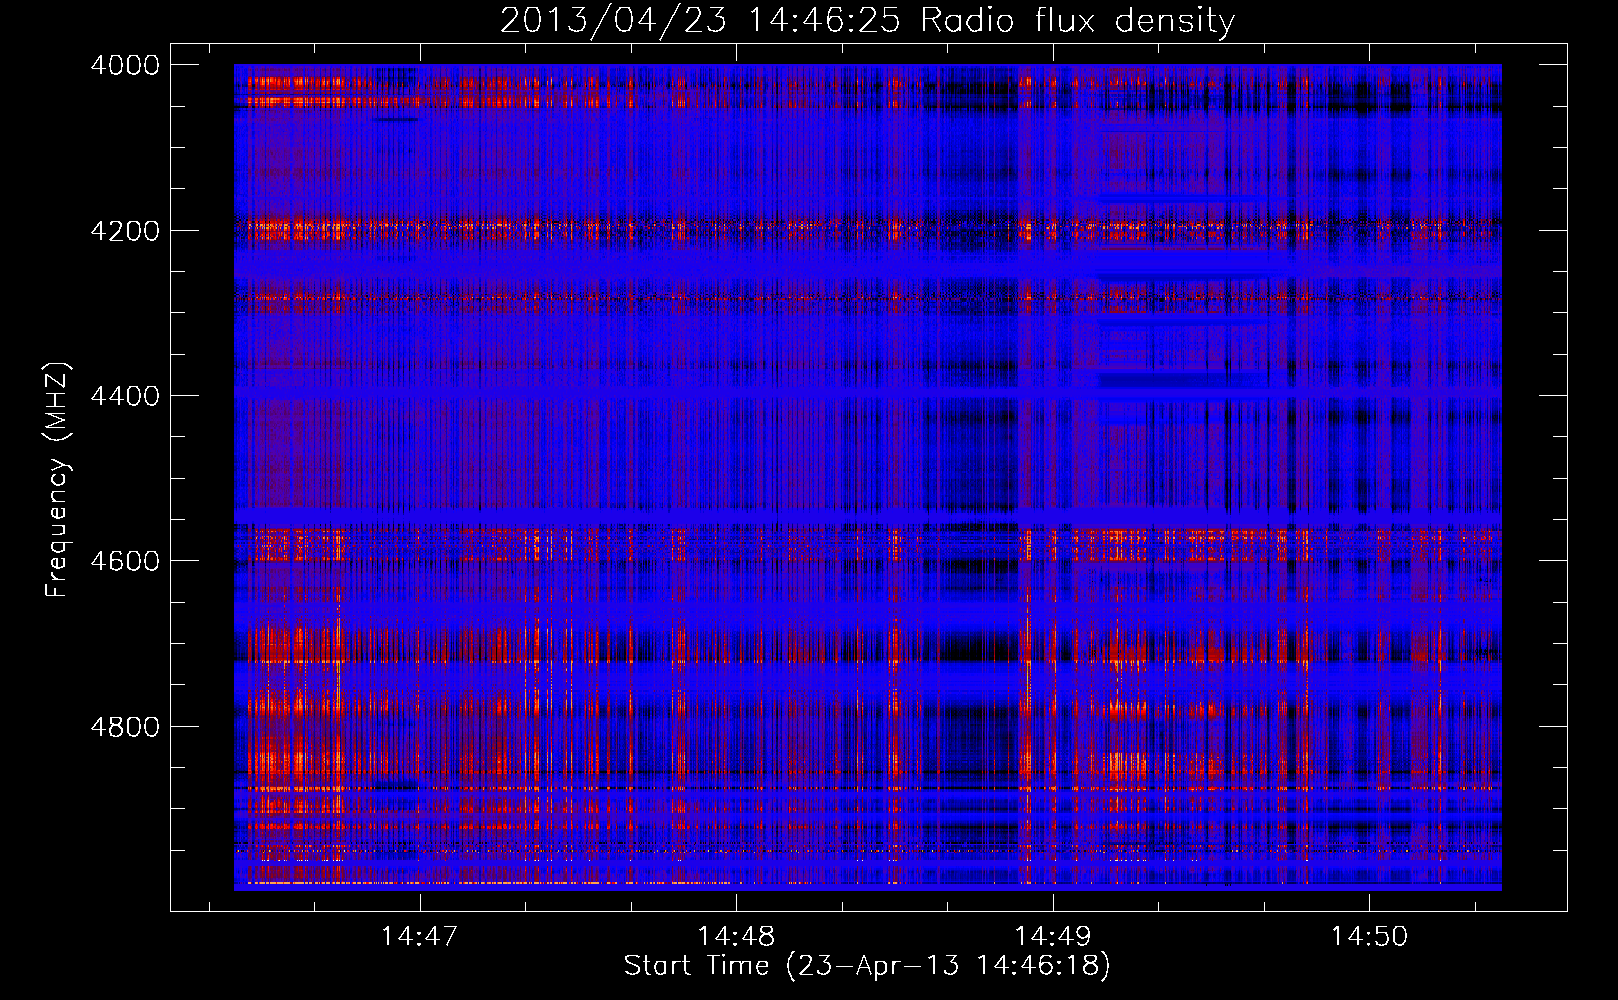Click the 4600 frequency tick label
Screen dimensions: 1618x1000
(x=125, y=561)
